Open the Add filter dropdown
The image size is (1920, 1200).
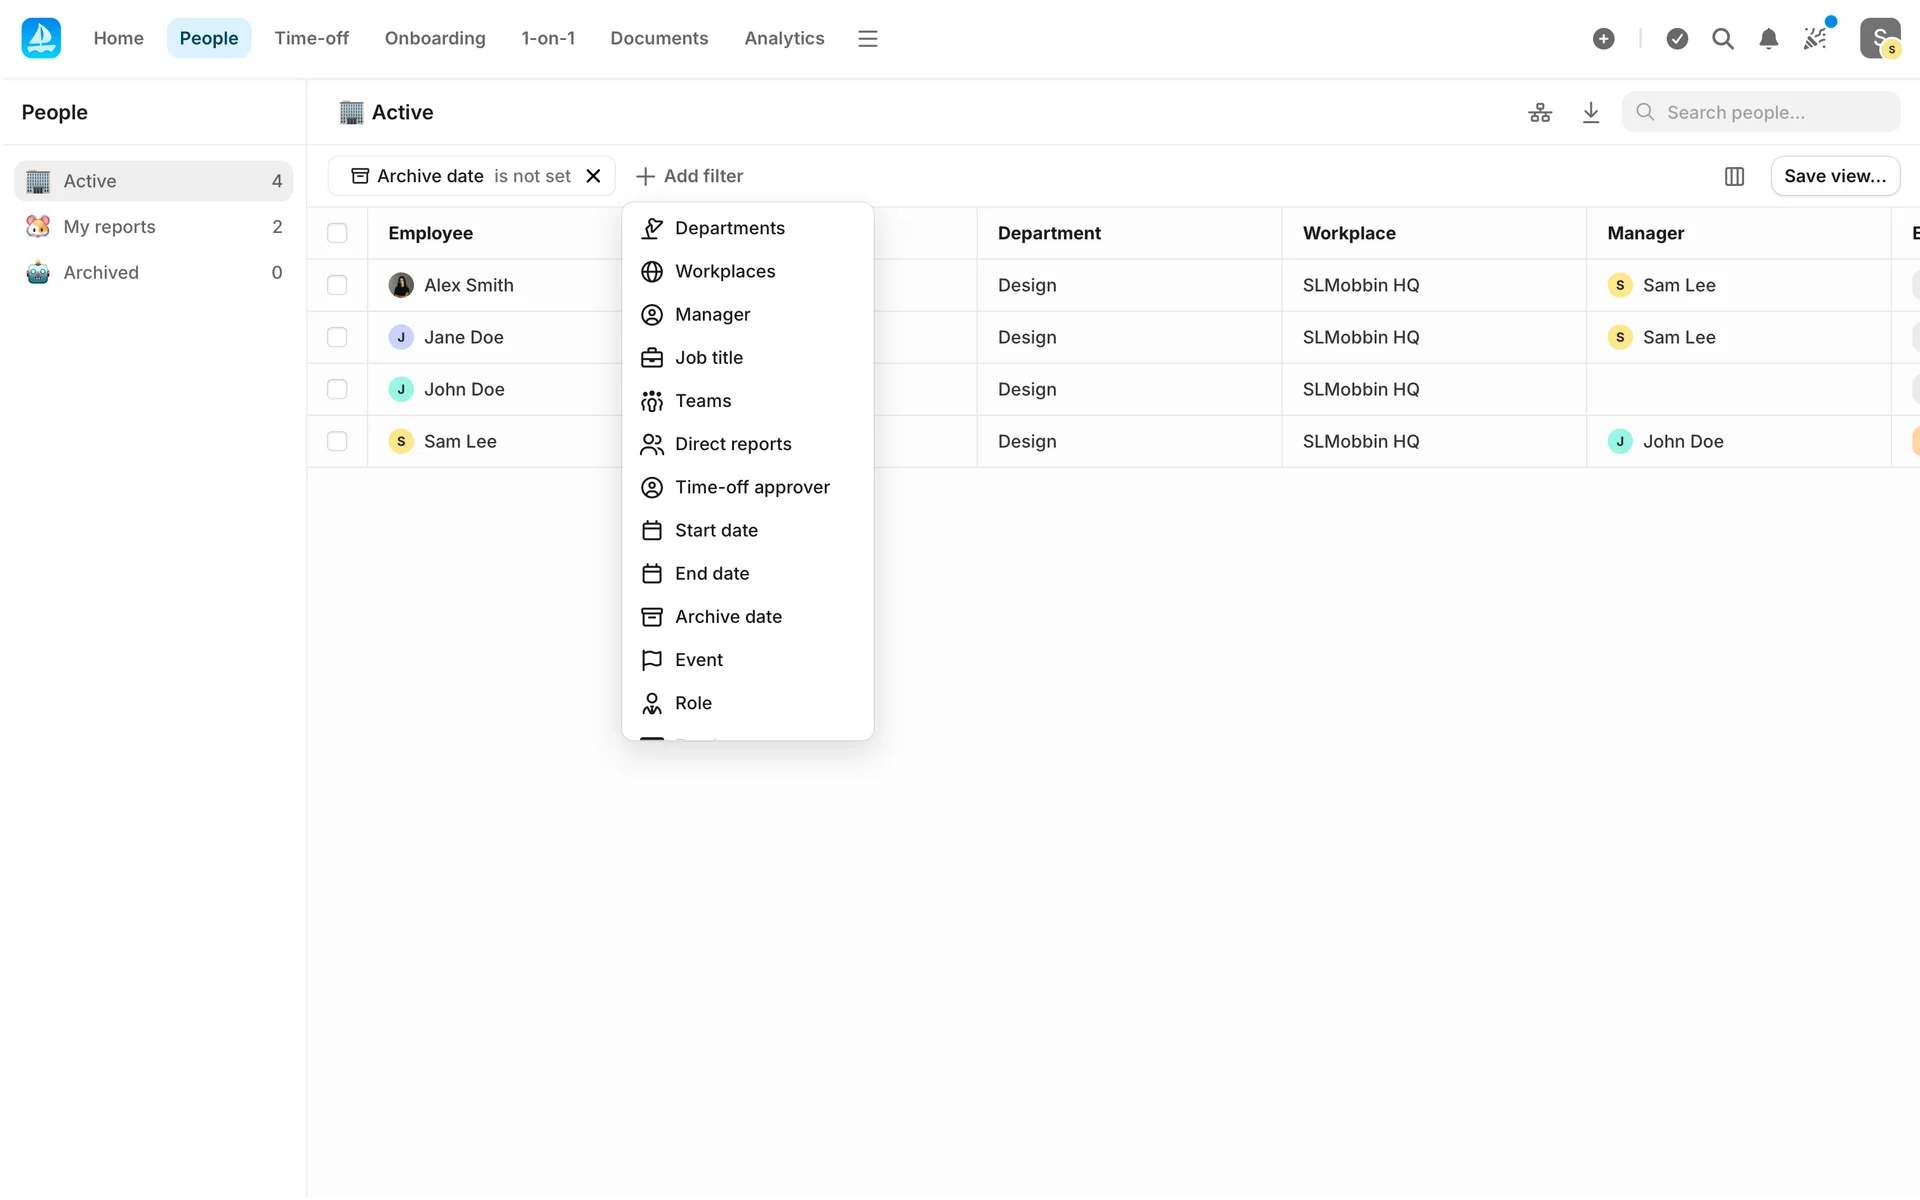click(690, 176)
